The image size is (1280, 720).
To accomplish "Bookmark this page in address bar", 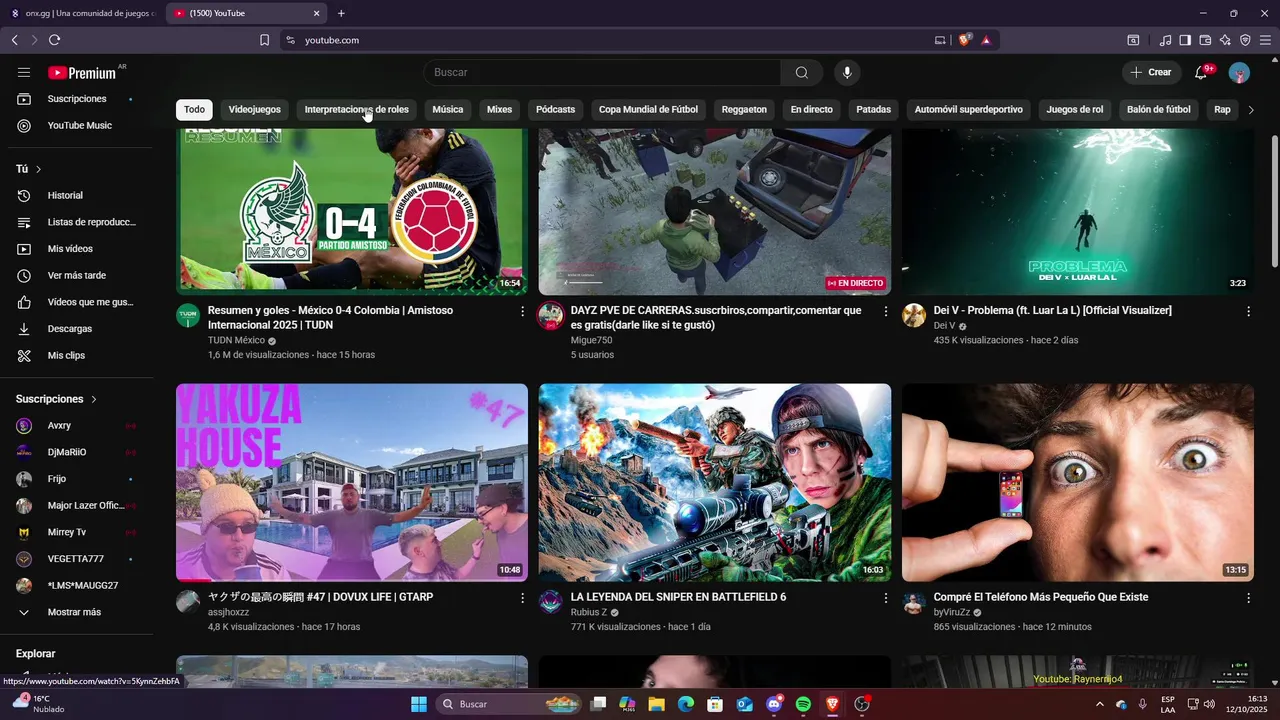I will tap(264, 40).
